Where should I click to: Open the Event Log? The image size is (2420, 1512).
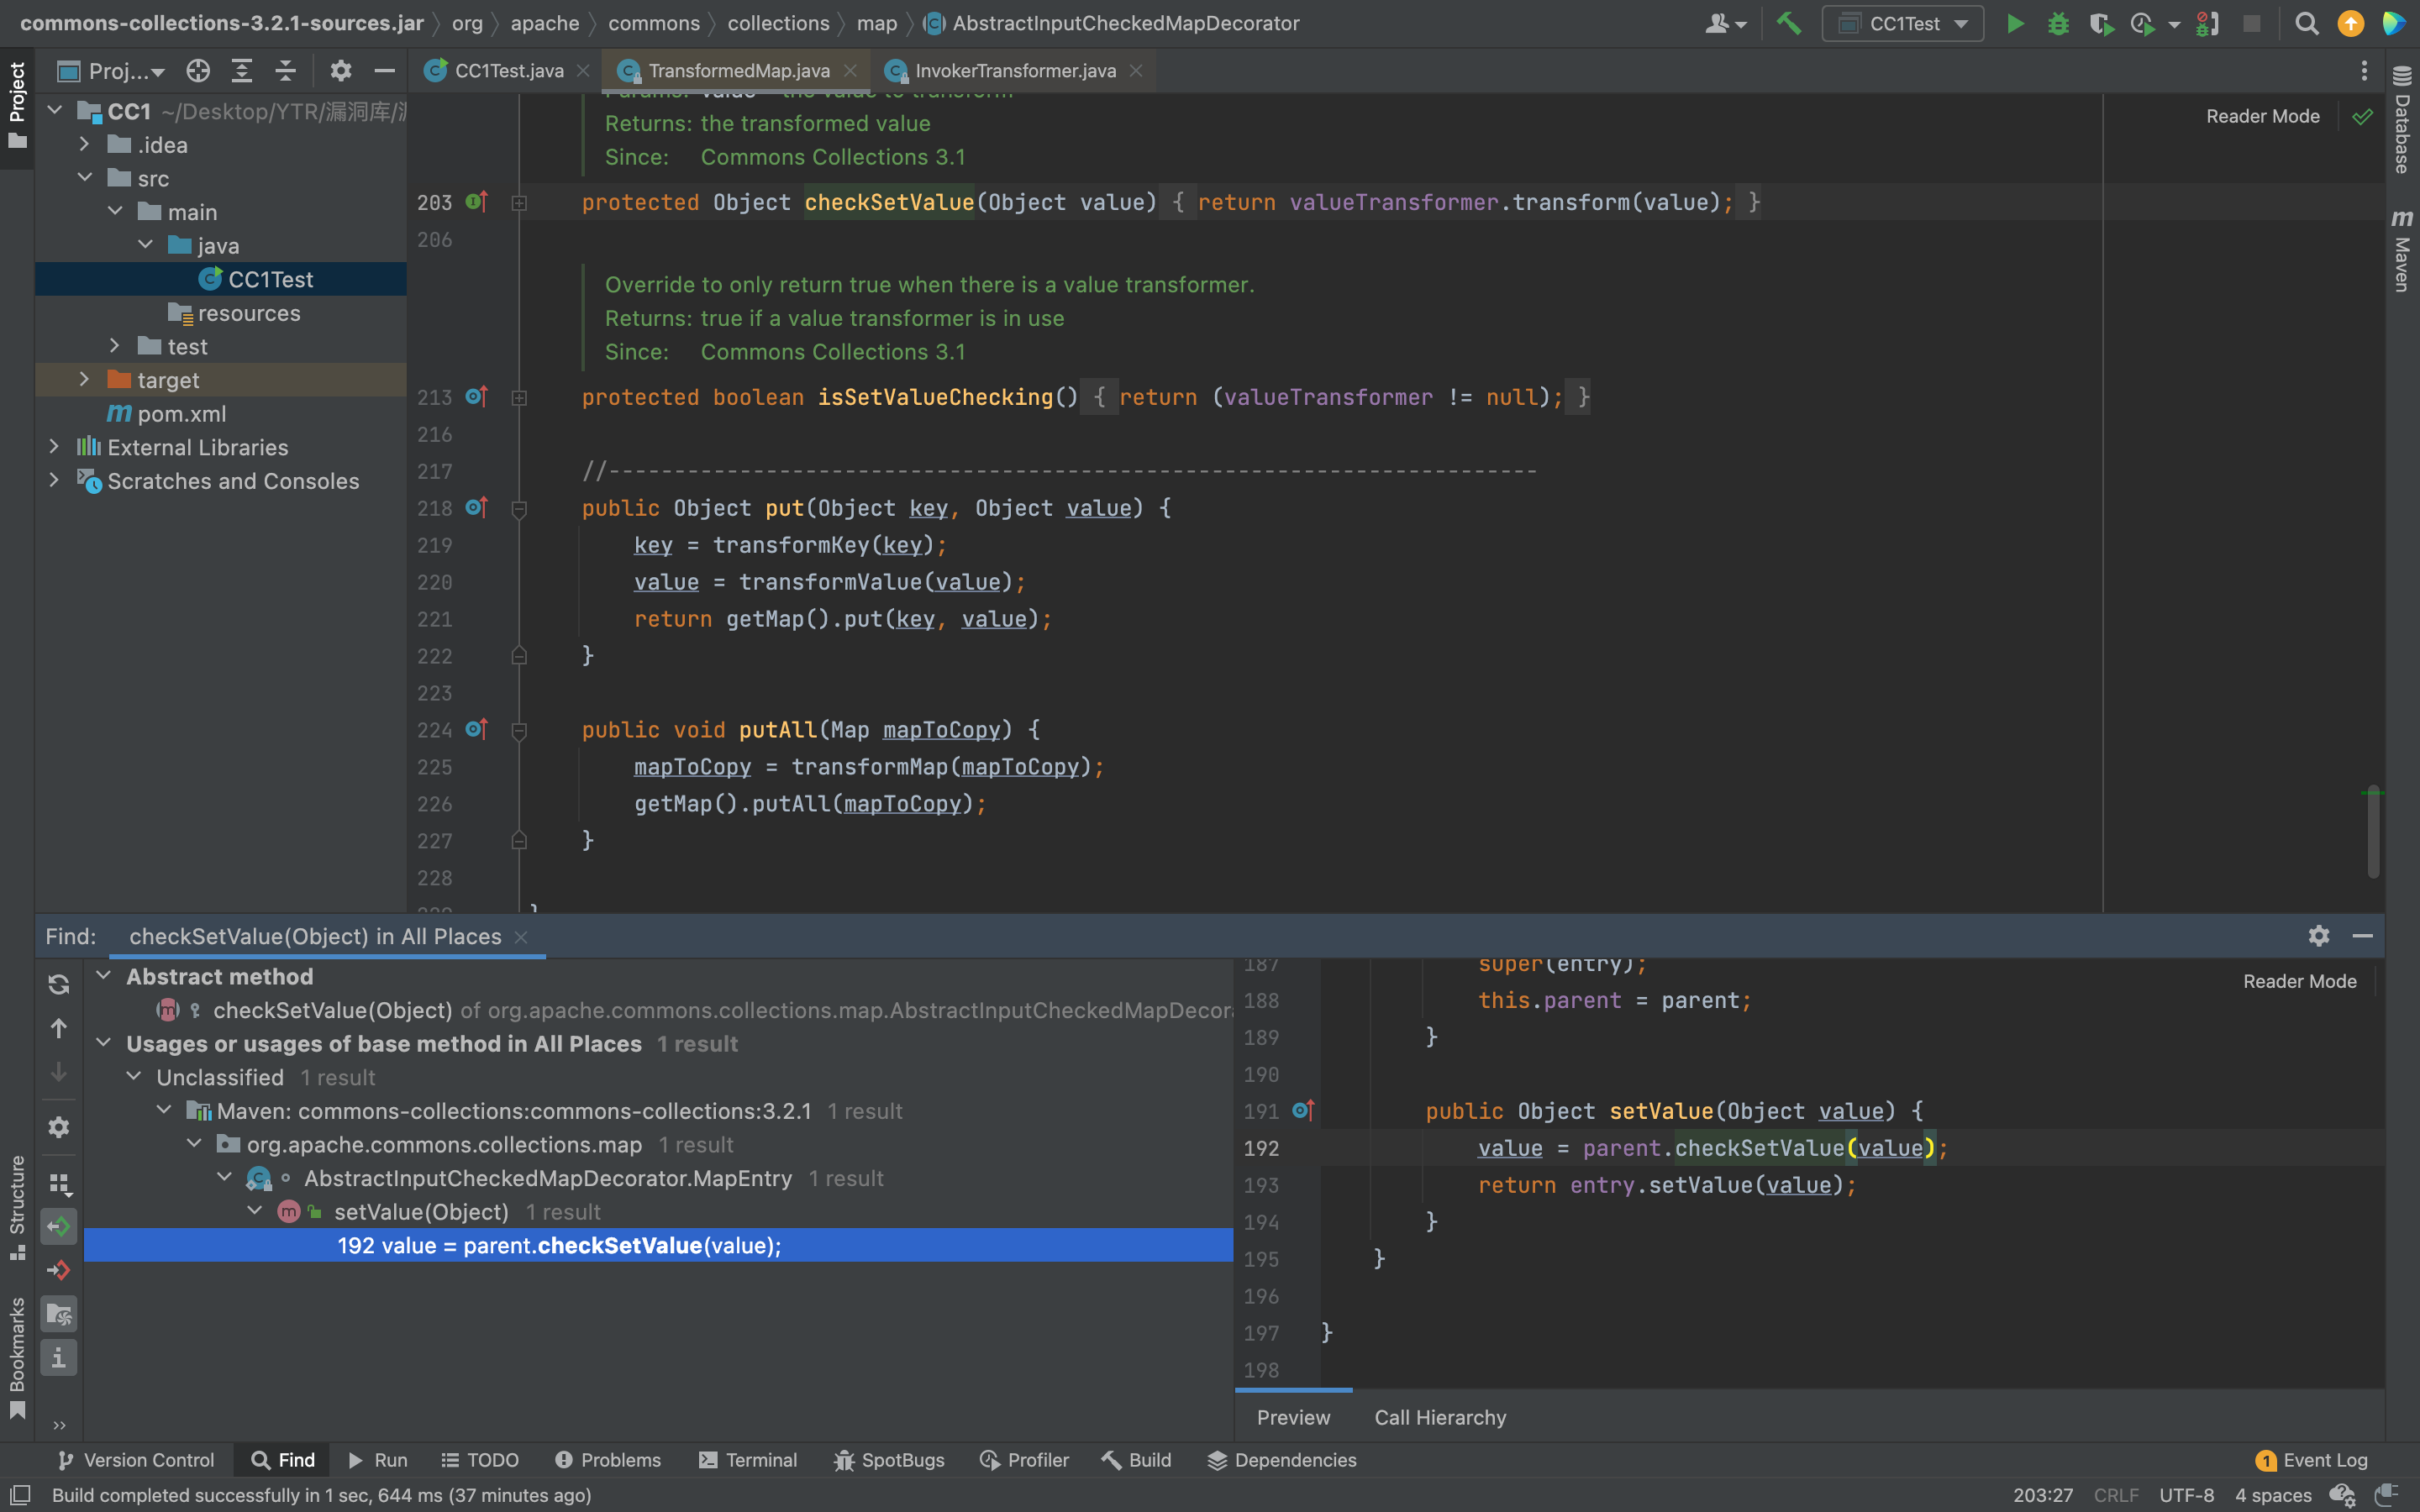[2312, 1460]
